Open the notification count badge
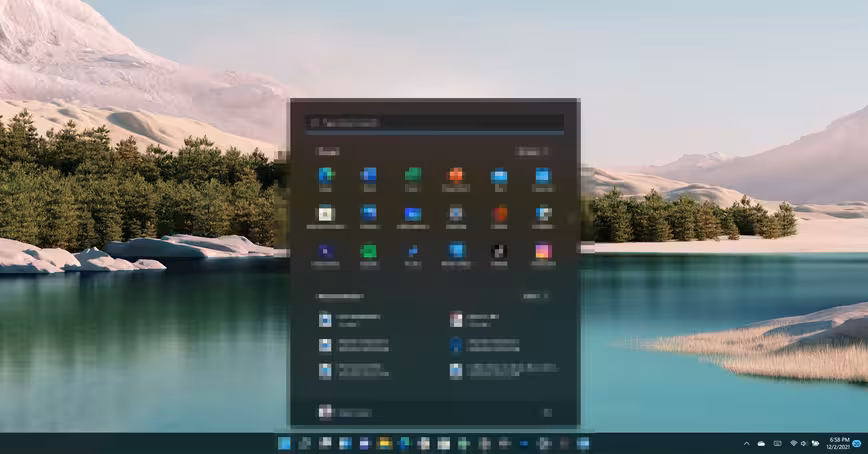 click(857, 443)
